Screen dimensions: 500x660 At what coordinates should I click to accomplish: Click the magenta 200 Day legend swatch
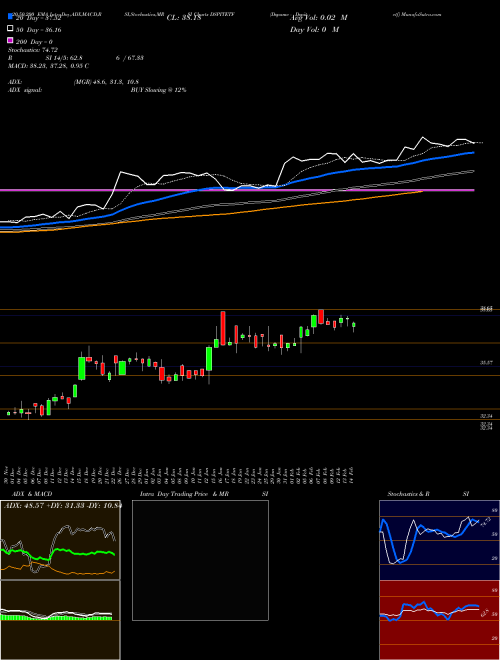pyautogui.click(x=10, y=41)
